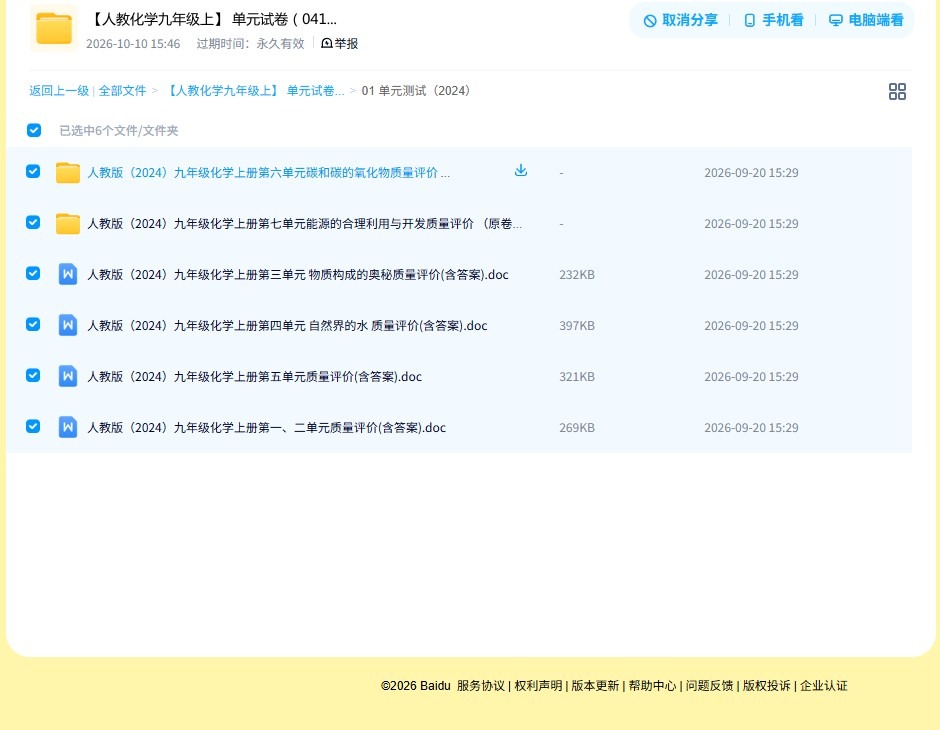Image resolution: width=940 pixels, height=730 pixels.
Task: Click folder icon of 第七单元能源的合理利用 row
Action: (68, 224)
